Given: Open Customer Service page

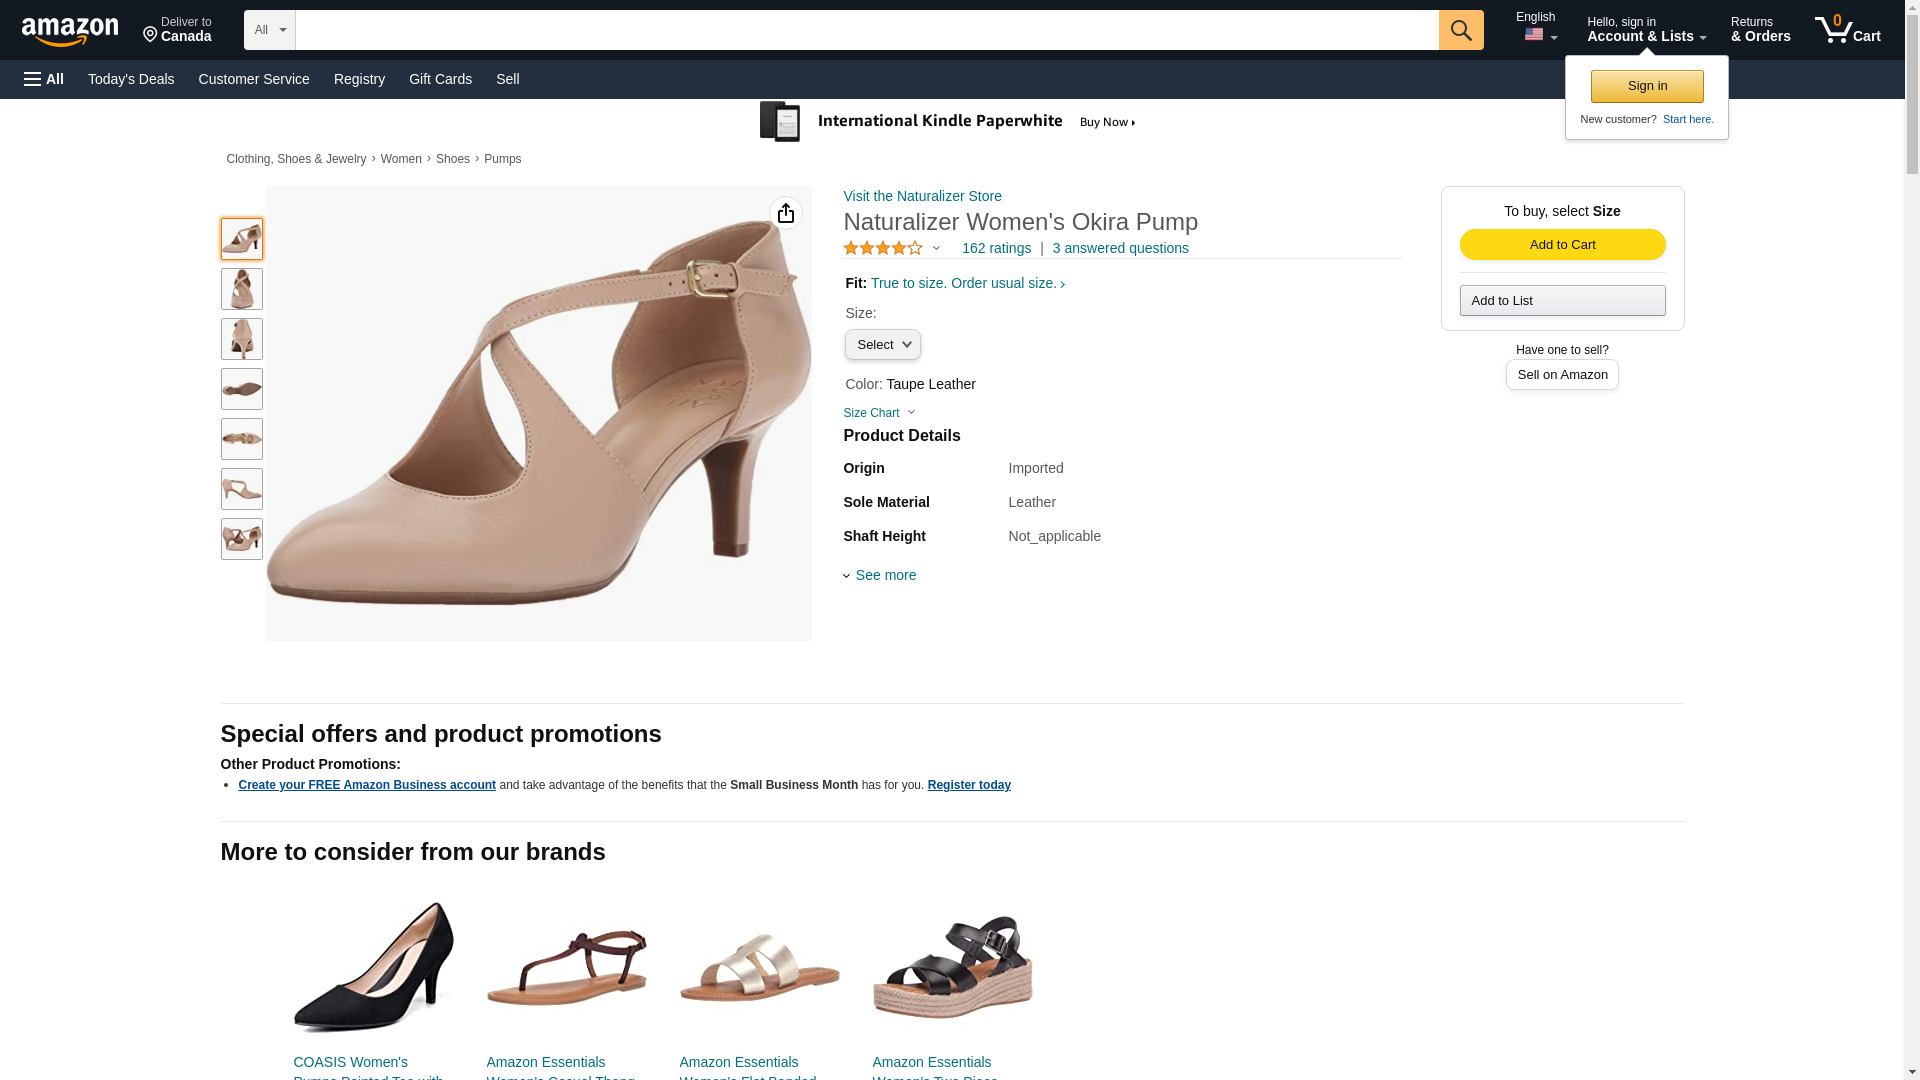Looking at the screenshot, I should pyautogui.click(x=254, y=79).
